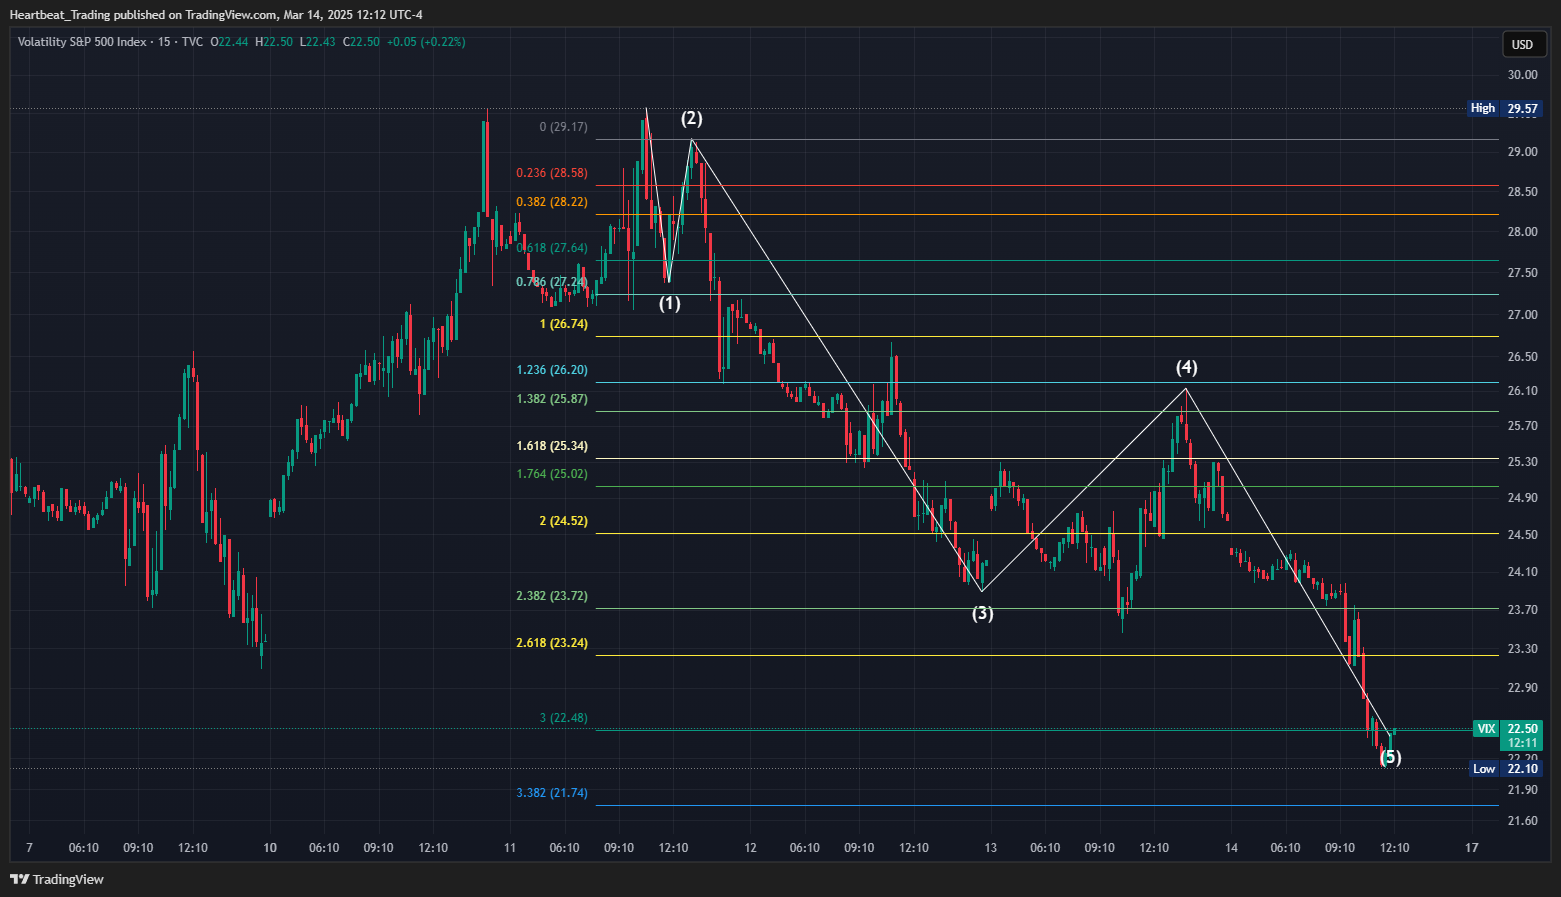Screen dimensions: 1561x897
Task: Click the Elliott wave label (4)
Action: point(1186,367)
